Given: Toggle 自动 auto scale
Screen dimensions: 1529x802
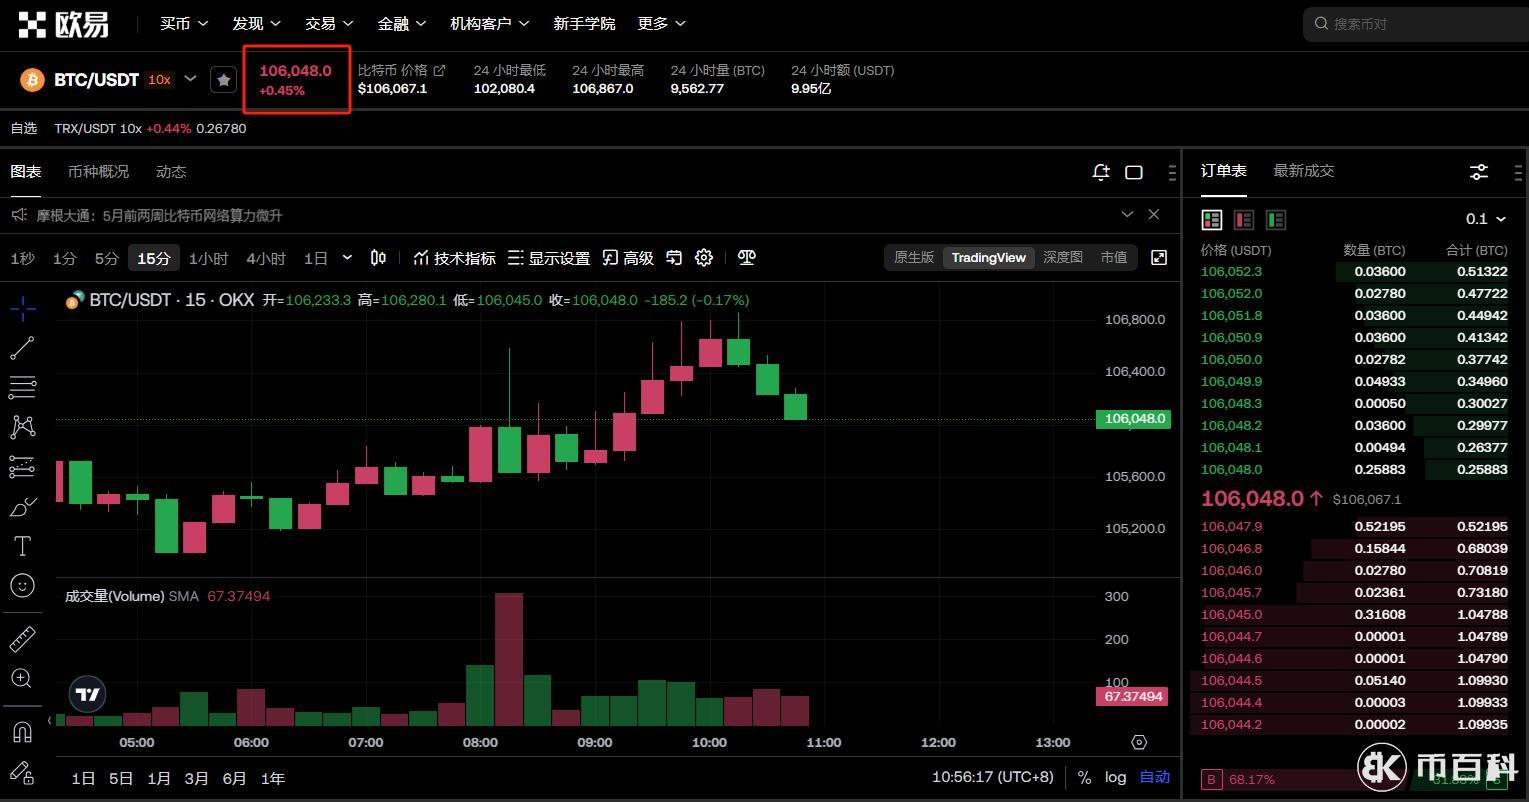Looking at the screenshot, I should coord(1155,777).
